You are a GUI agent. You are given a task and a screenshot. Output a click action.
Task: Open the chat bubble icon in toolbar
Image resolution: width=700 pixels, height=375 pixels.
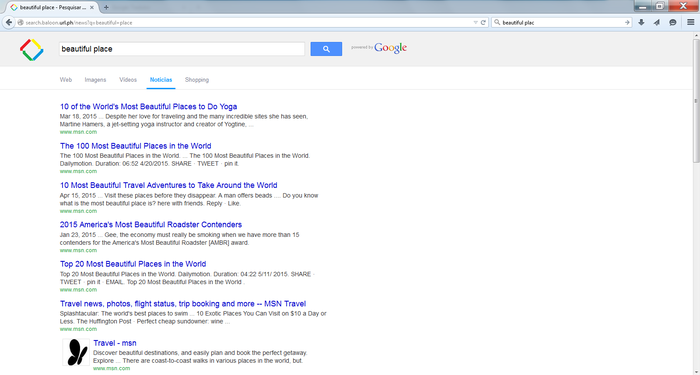pyautogui.click(x=673, y=22)
